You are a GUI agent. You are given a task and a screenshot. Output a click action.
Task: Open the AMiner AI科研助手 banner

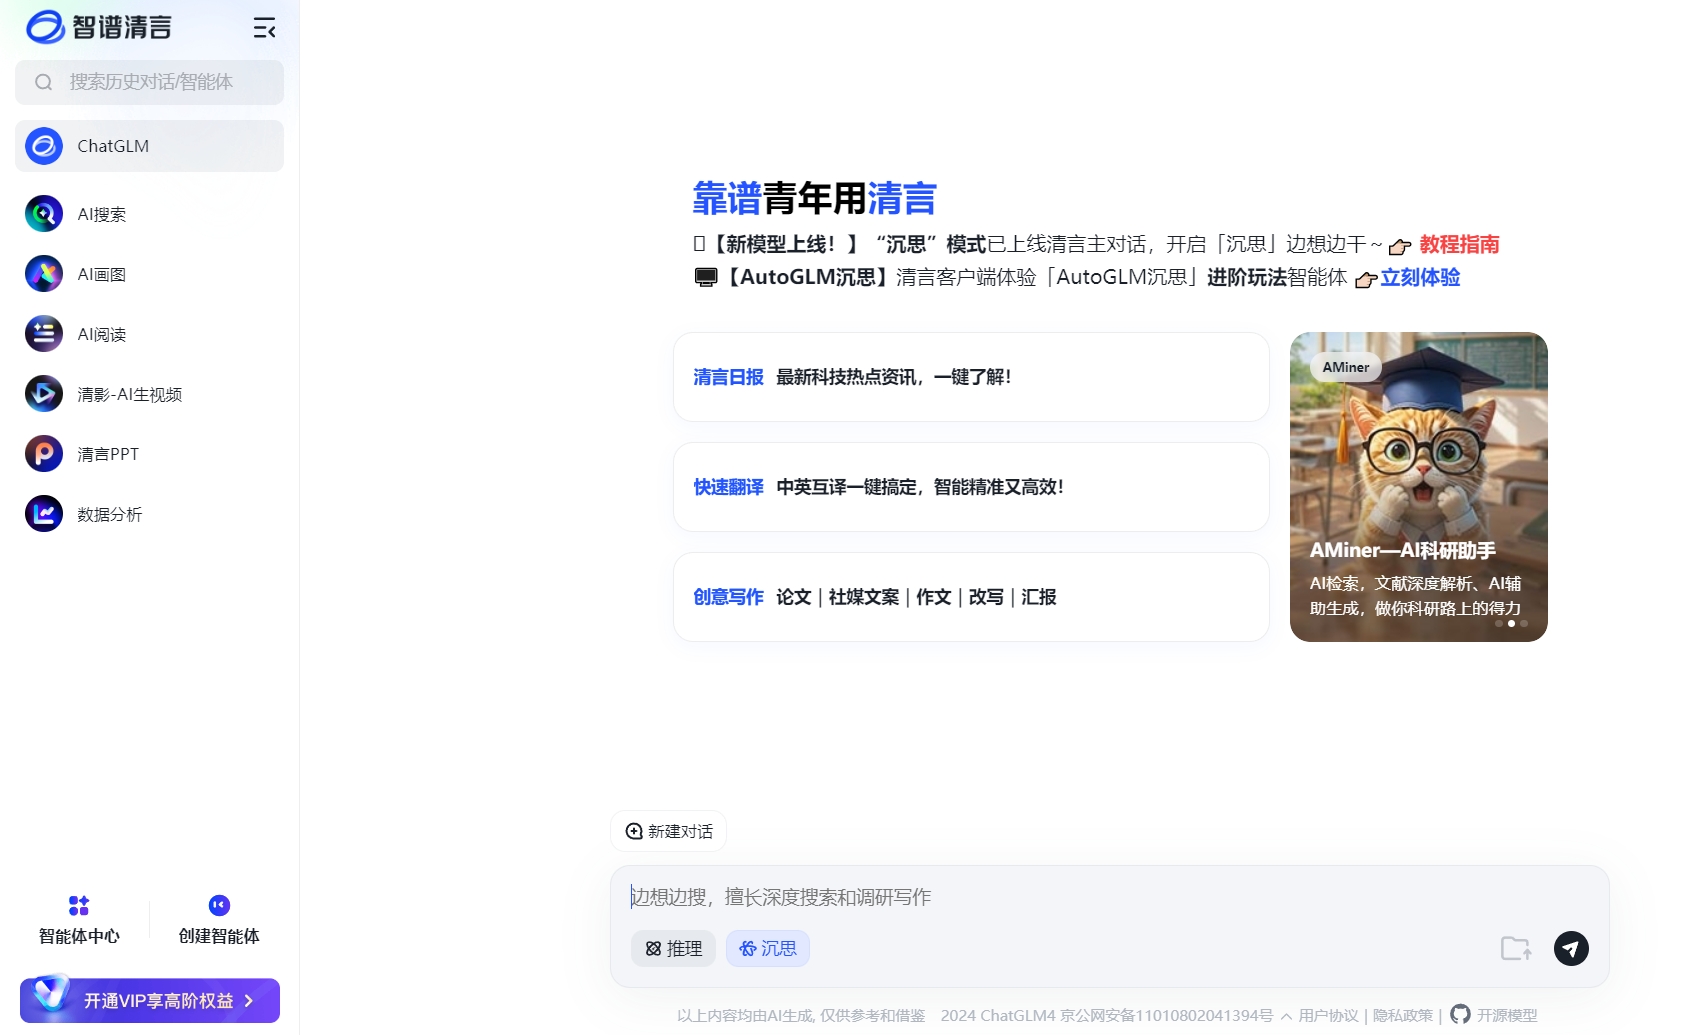pyautogui.click(x=1418, y=487)
